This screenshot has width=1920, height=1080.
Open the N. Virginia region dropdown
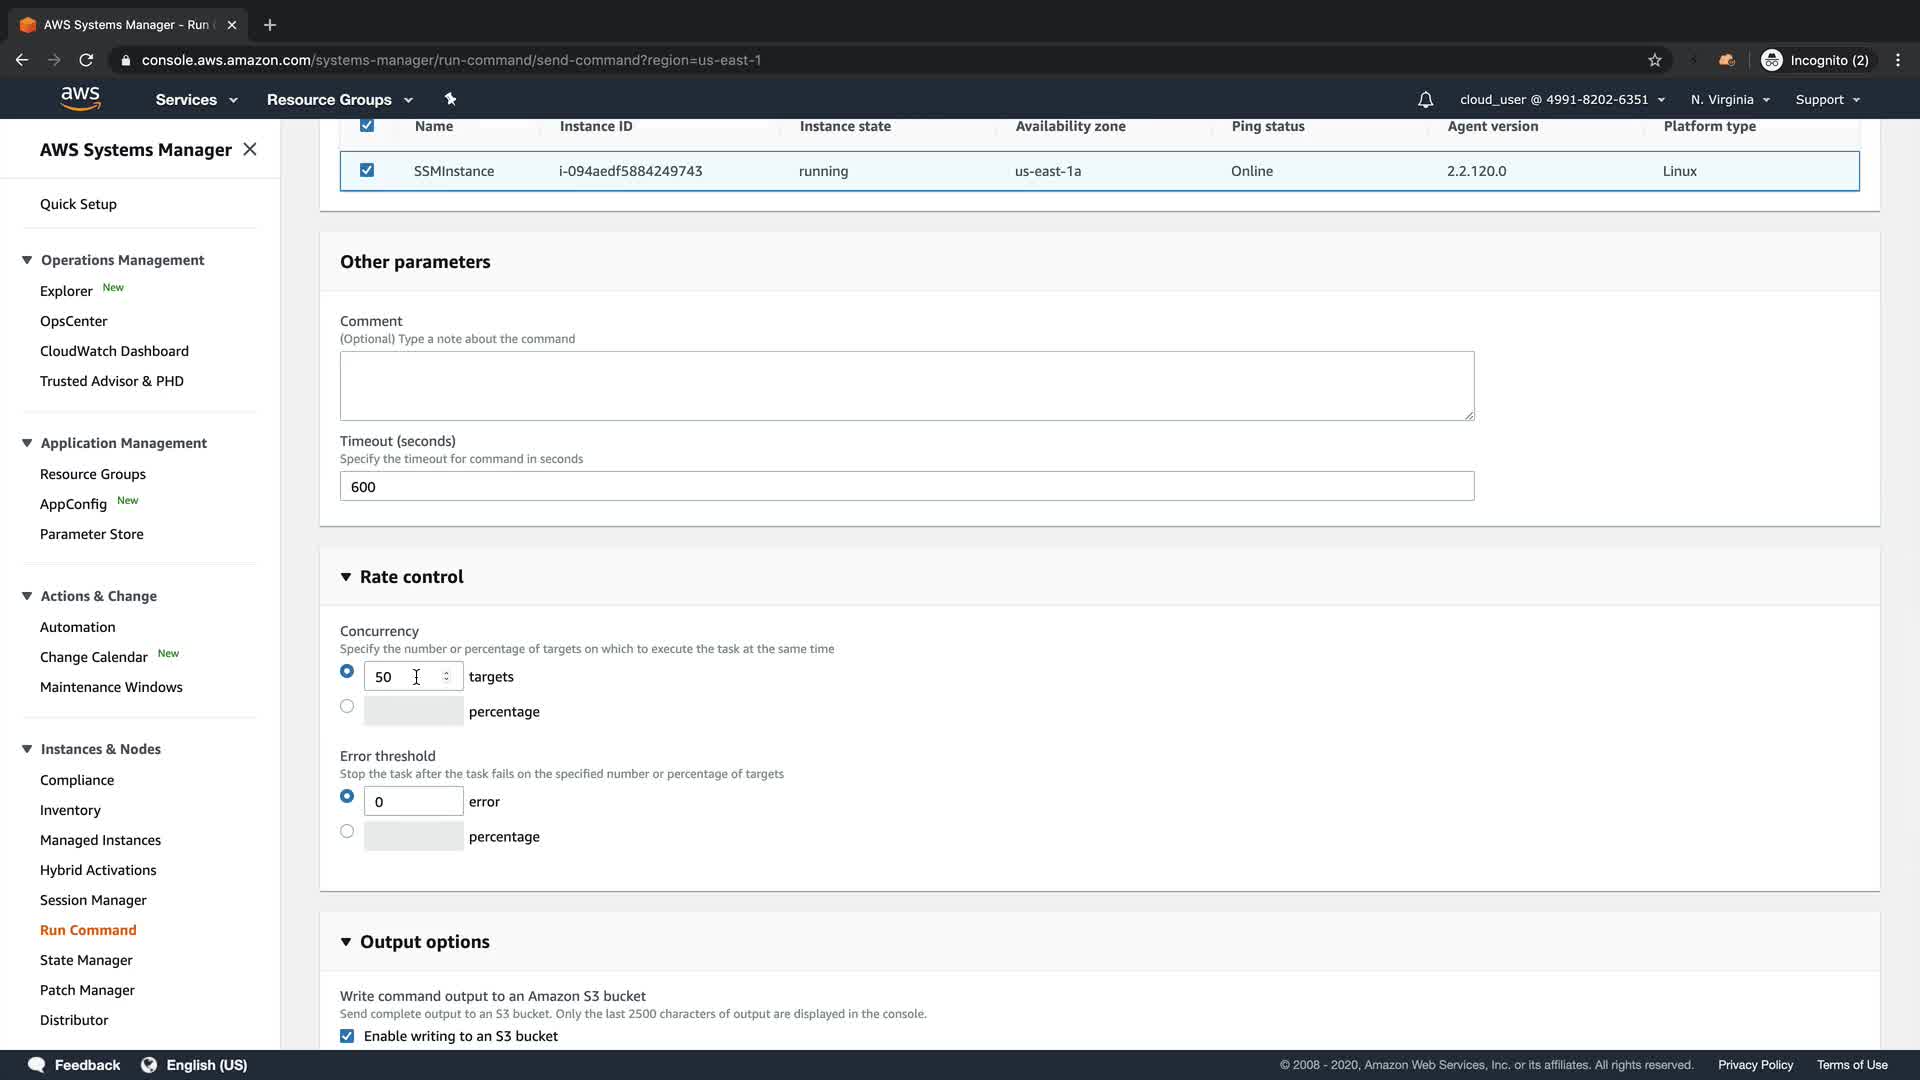(x=1730, y=100)
